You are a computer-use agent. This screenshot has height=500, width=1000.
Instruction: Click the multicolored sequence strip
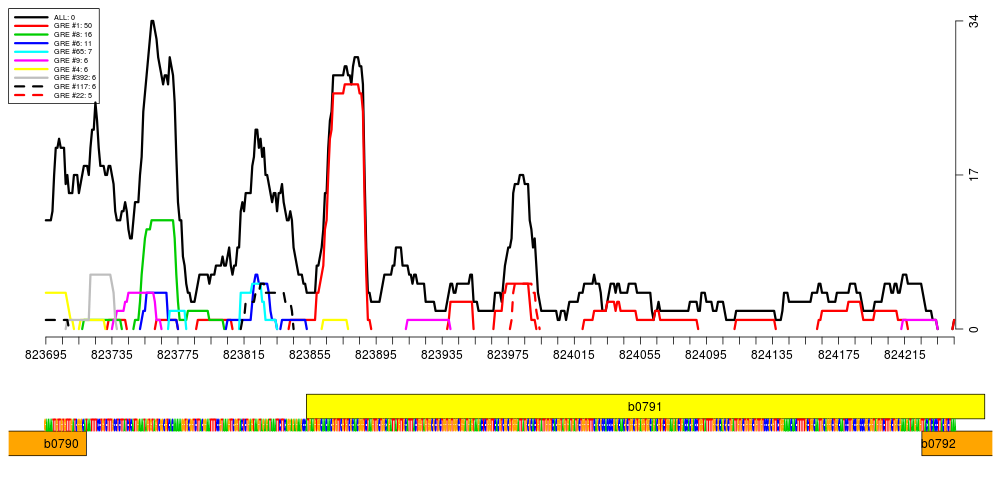coord(500,425)
